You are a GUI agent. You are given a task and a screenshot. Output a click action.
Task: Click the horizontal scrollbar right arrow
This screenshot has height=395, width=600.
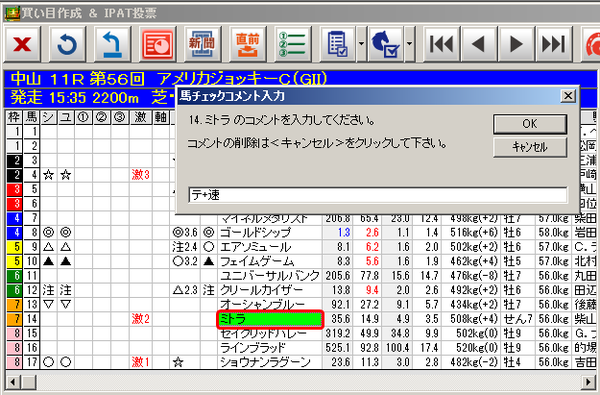tap(588, 382)
